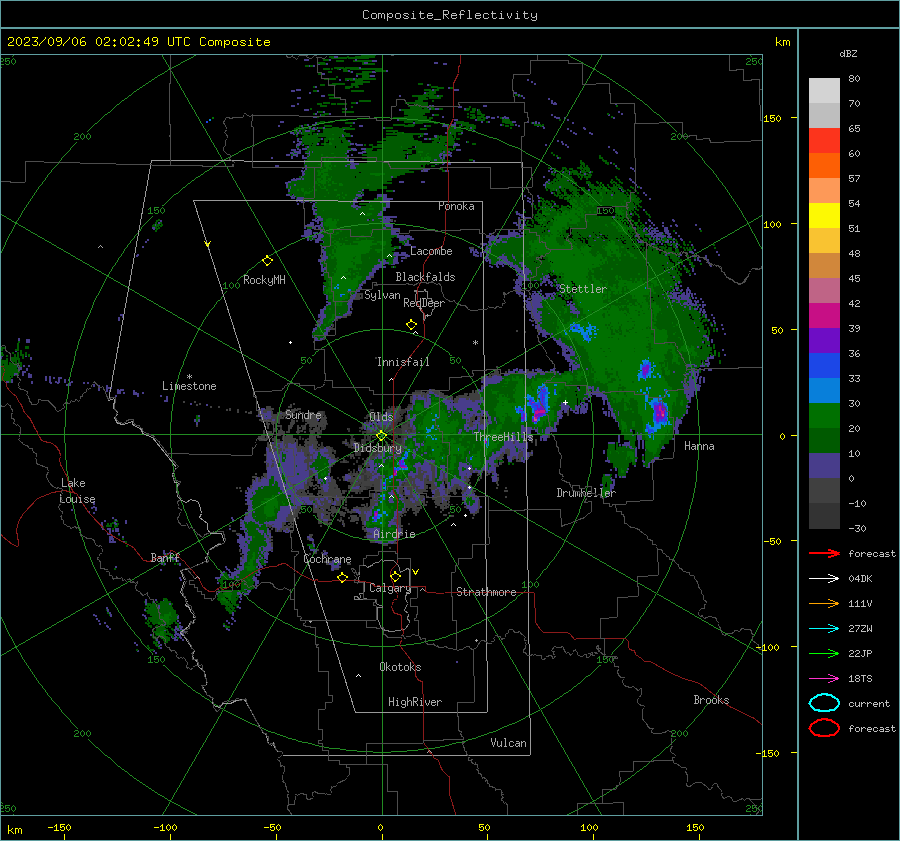The width and height of the screenshot is (900, 841).
Task: Click the yellow radar site marker at Olds
Action: 381,436
